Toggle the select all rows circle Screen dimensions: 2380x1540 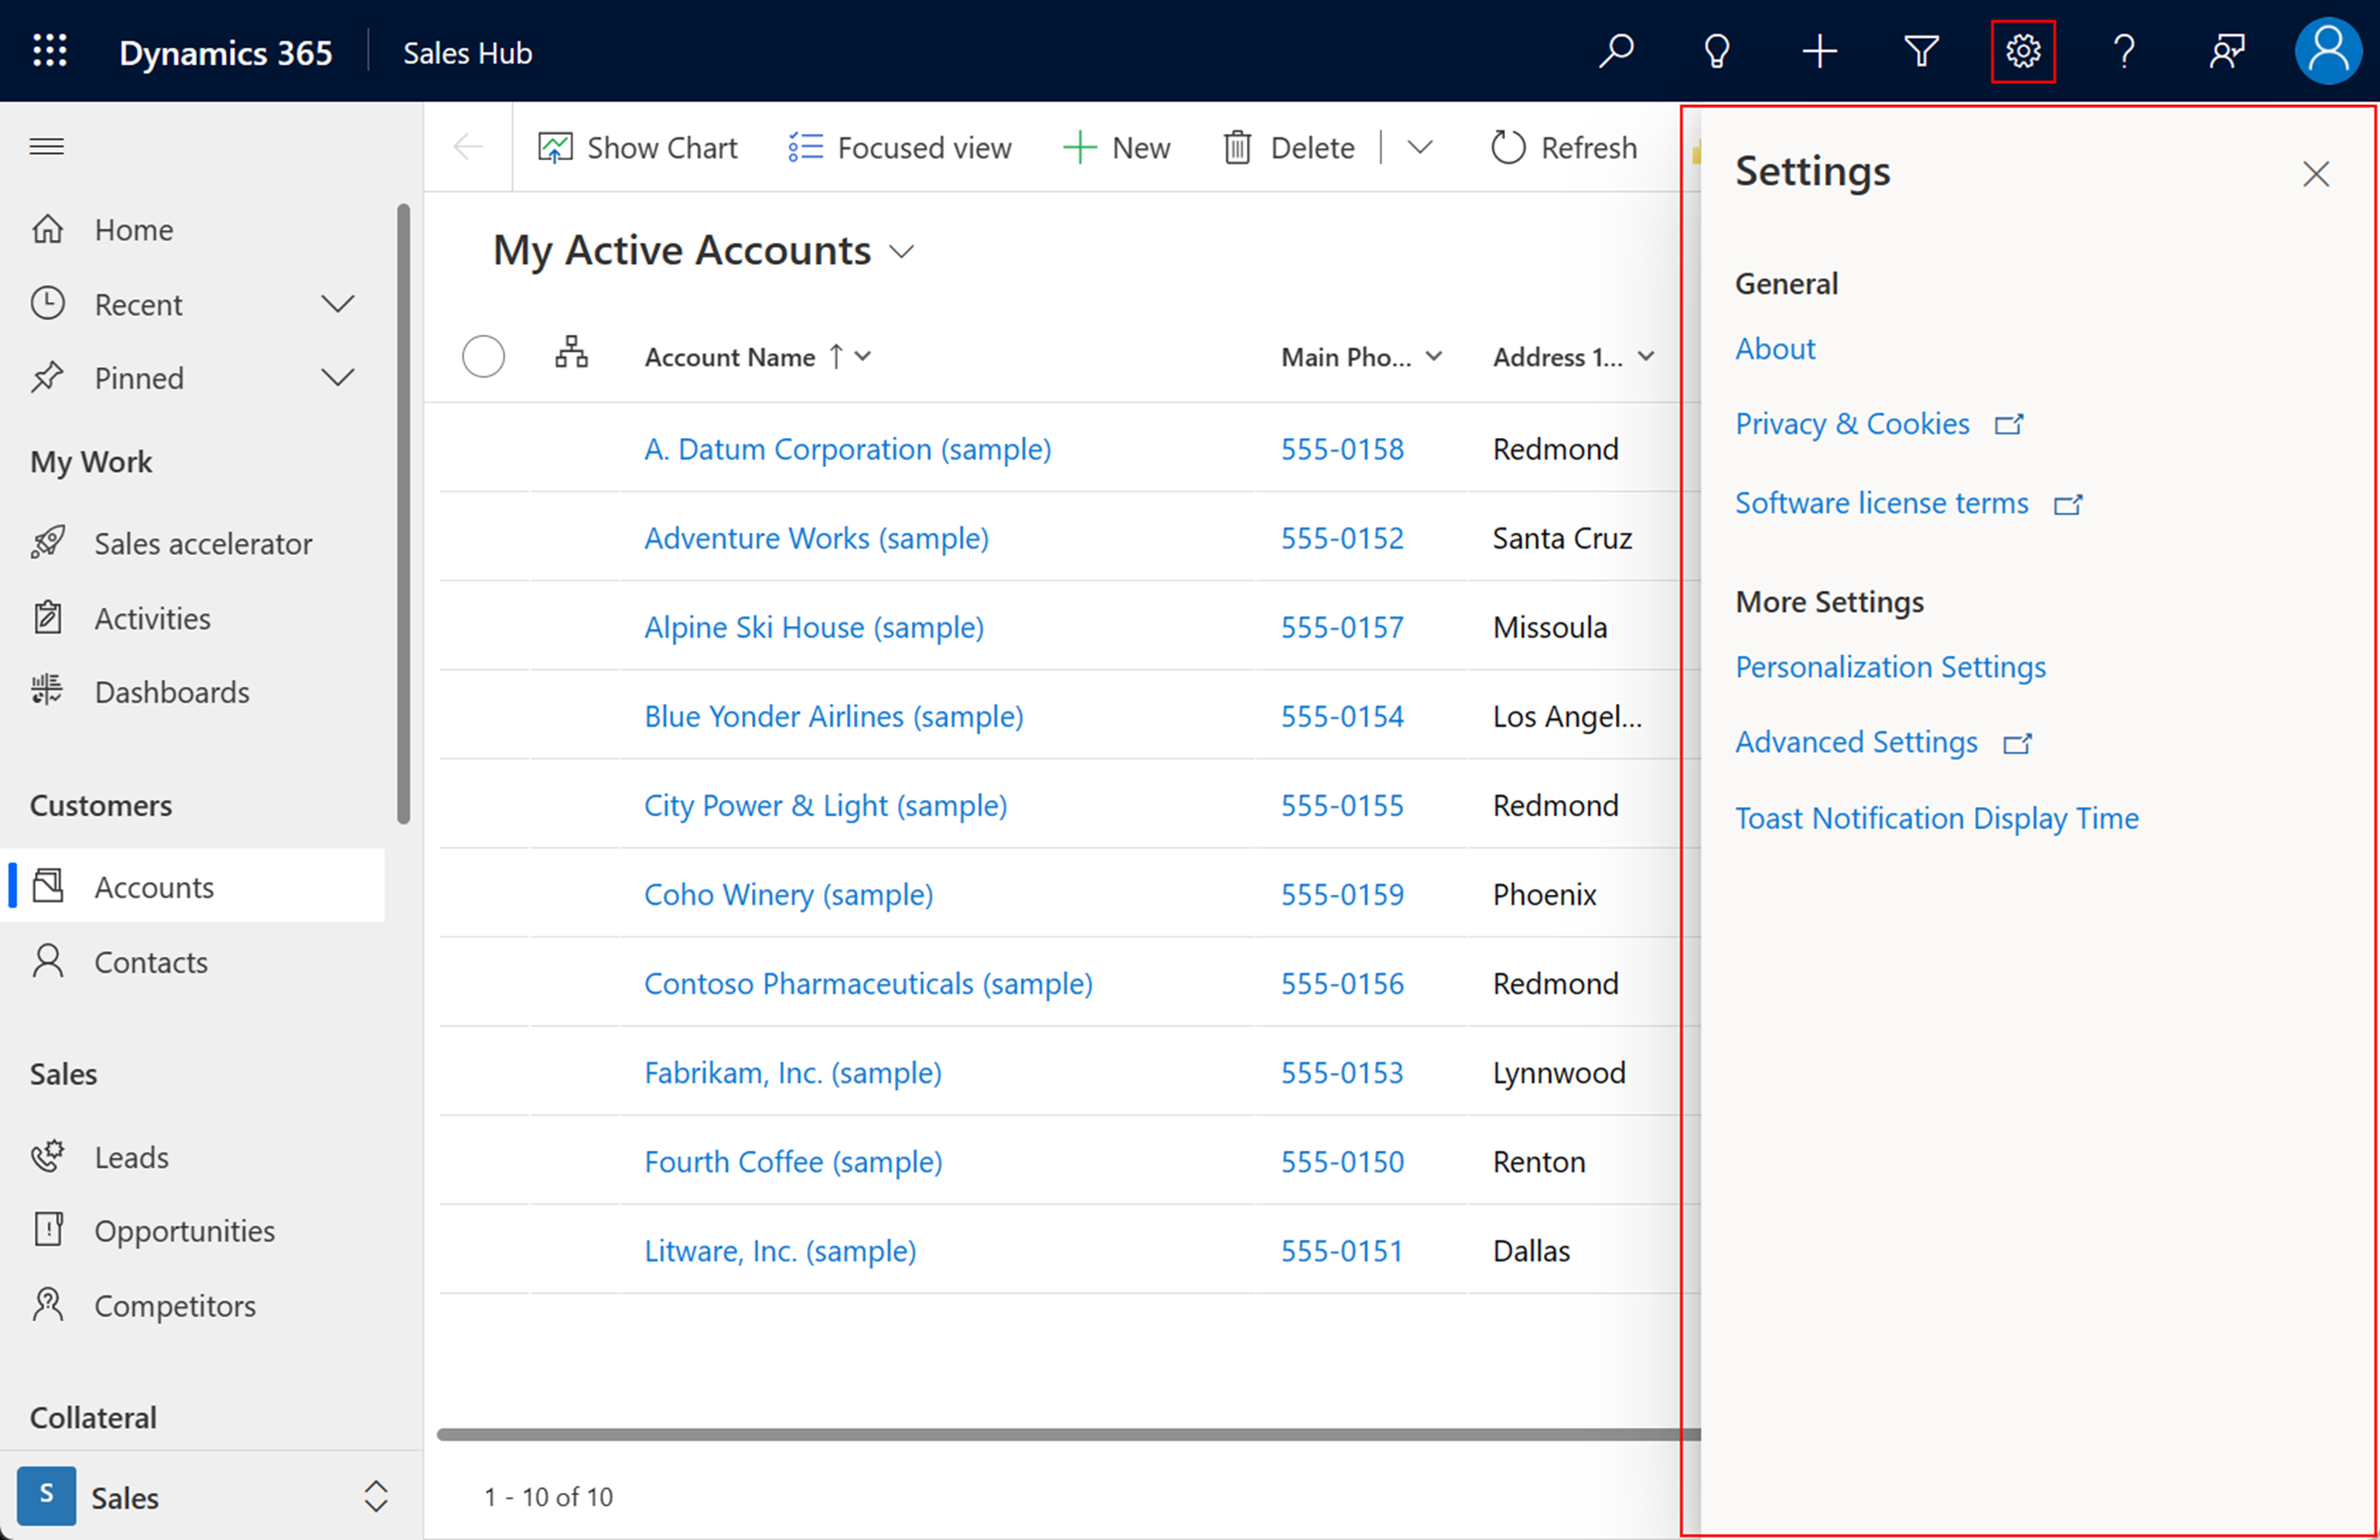[483, 356]
